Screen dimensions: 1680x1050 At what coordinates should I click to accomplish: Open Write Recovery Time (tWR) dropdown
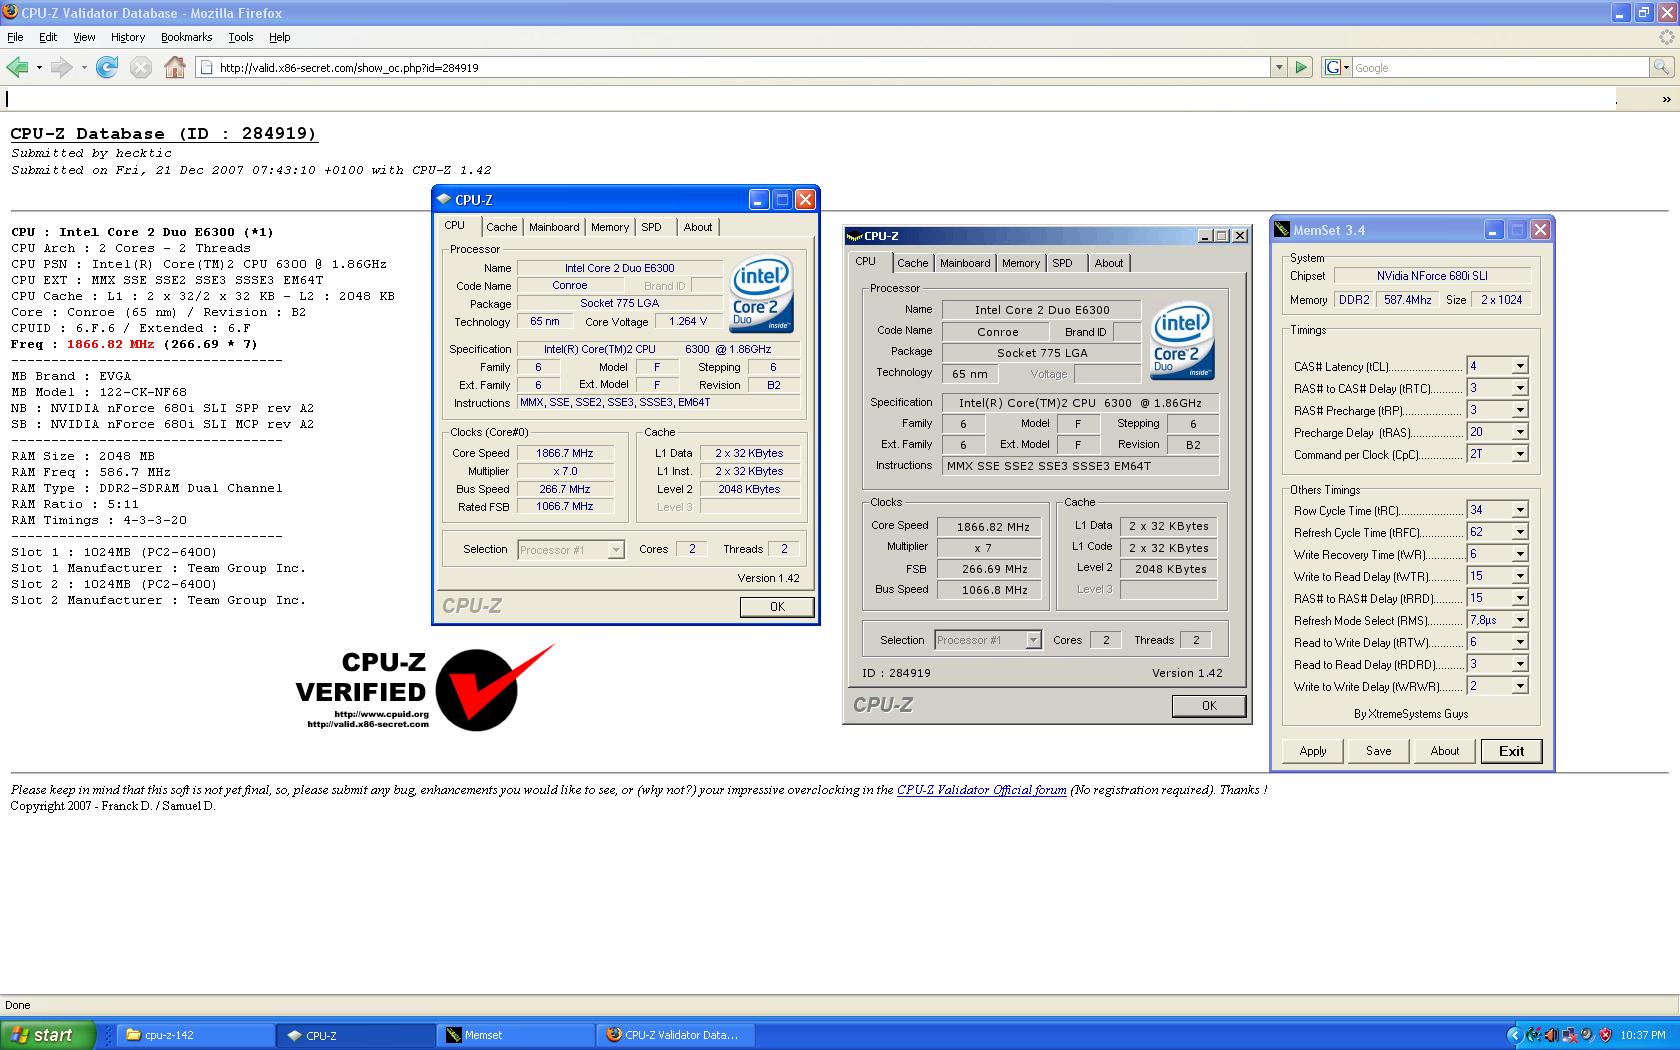[x=1519, y=554]
